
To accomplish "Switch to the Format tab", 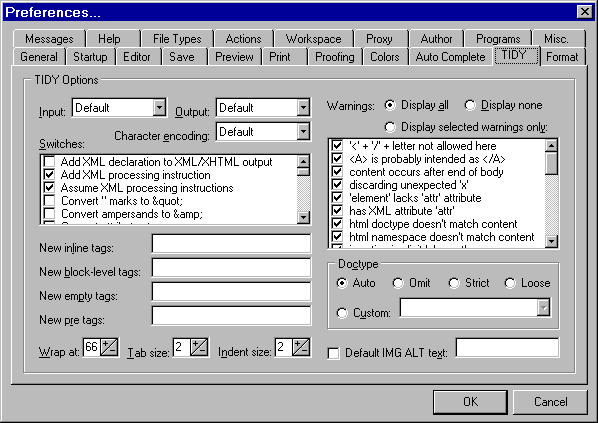I will (x=562, y=57).
